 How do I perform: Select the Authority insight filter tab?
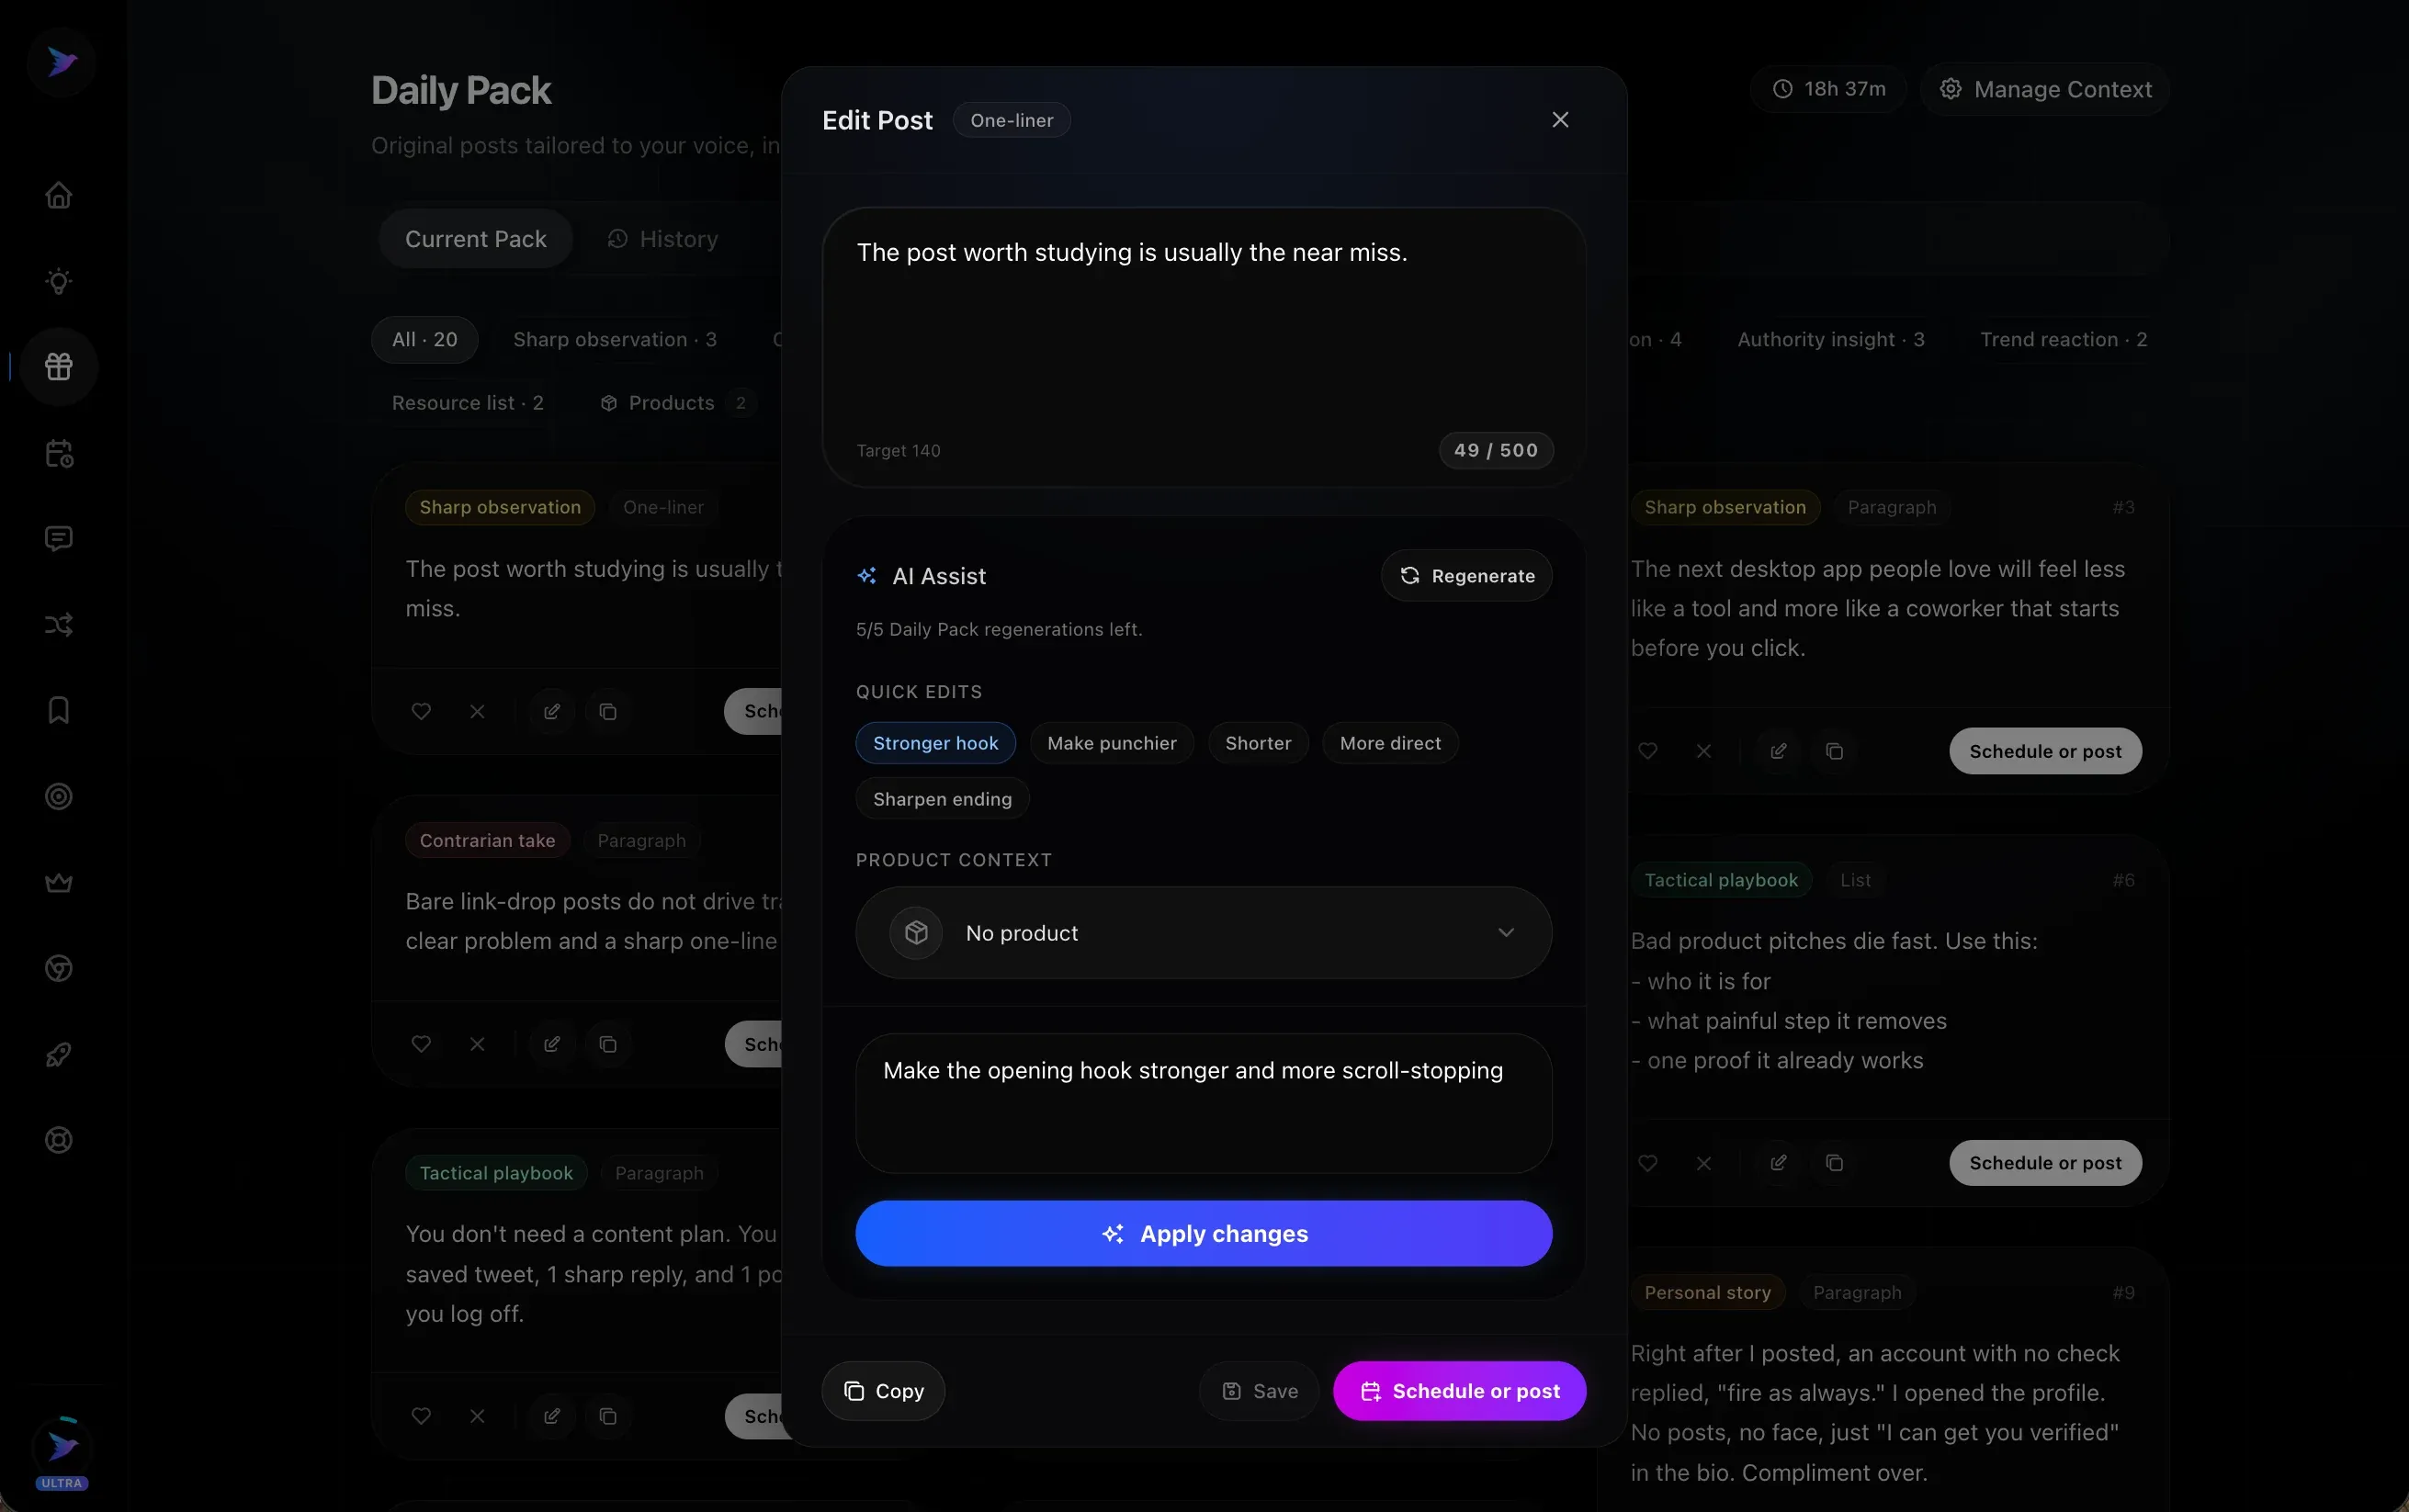pos(1830,339)
